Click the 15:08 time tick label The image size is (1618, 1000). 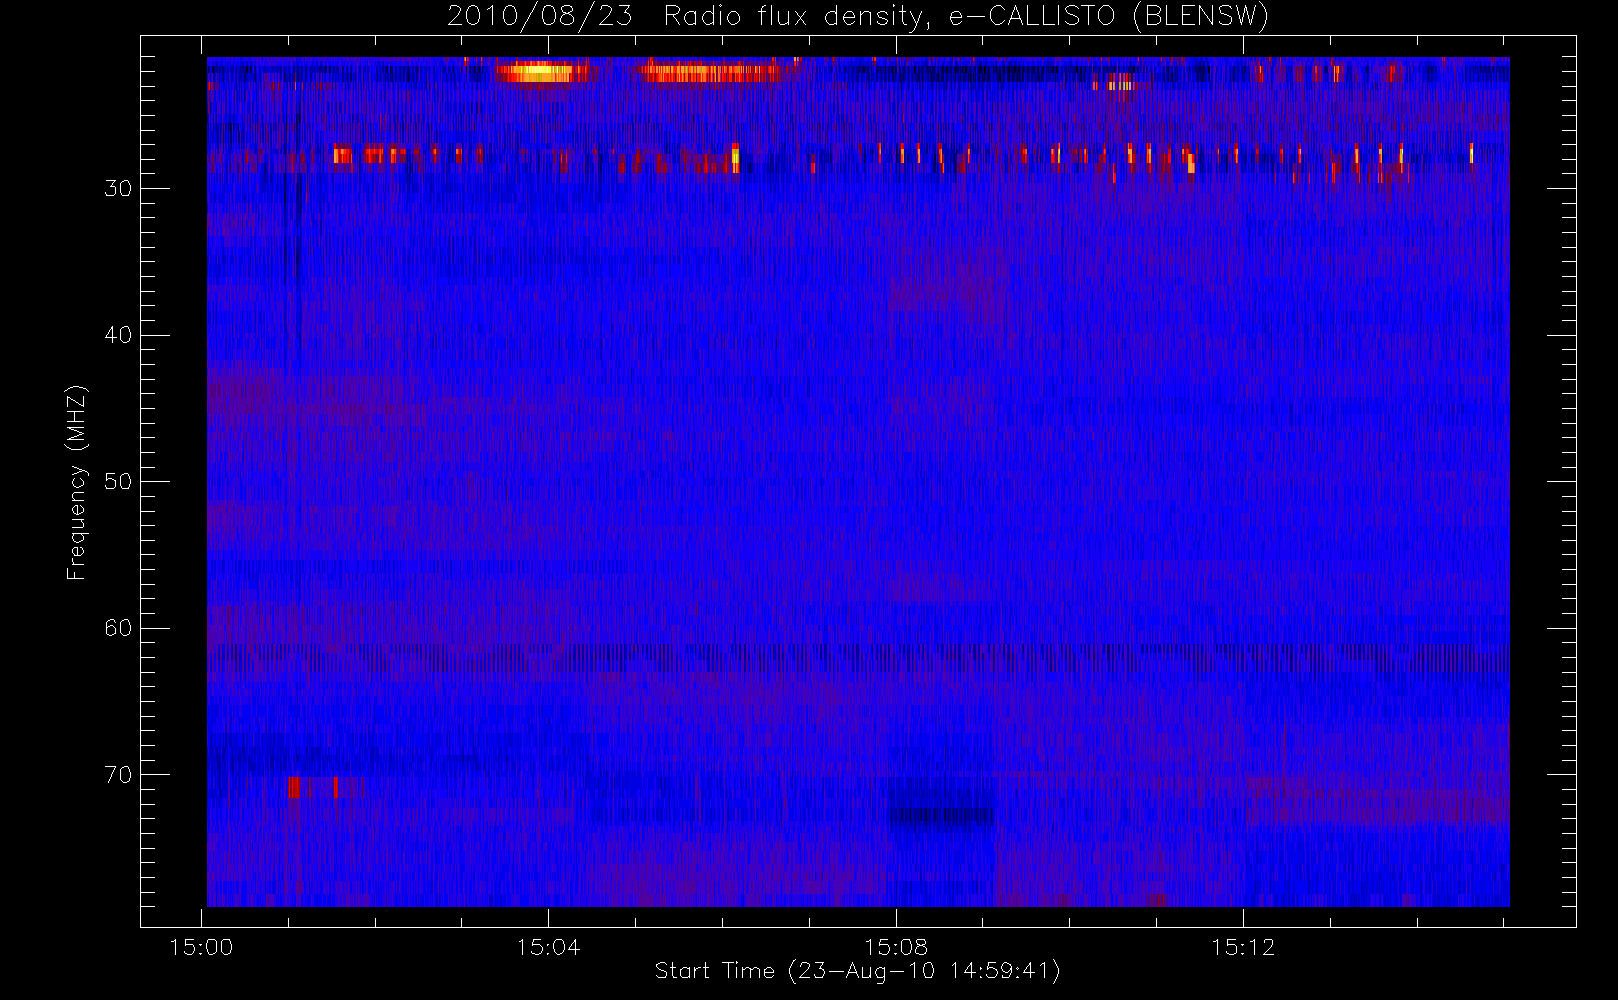point(896,947)
